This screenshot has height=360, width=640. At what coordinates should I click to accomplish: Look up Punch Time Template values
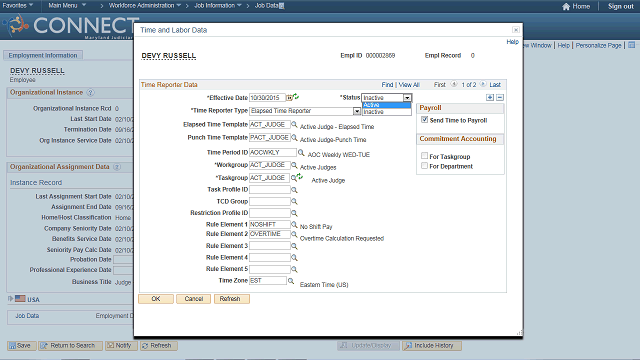[294, 138]
